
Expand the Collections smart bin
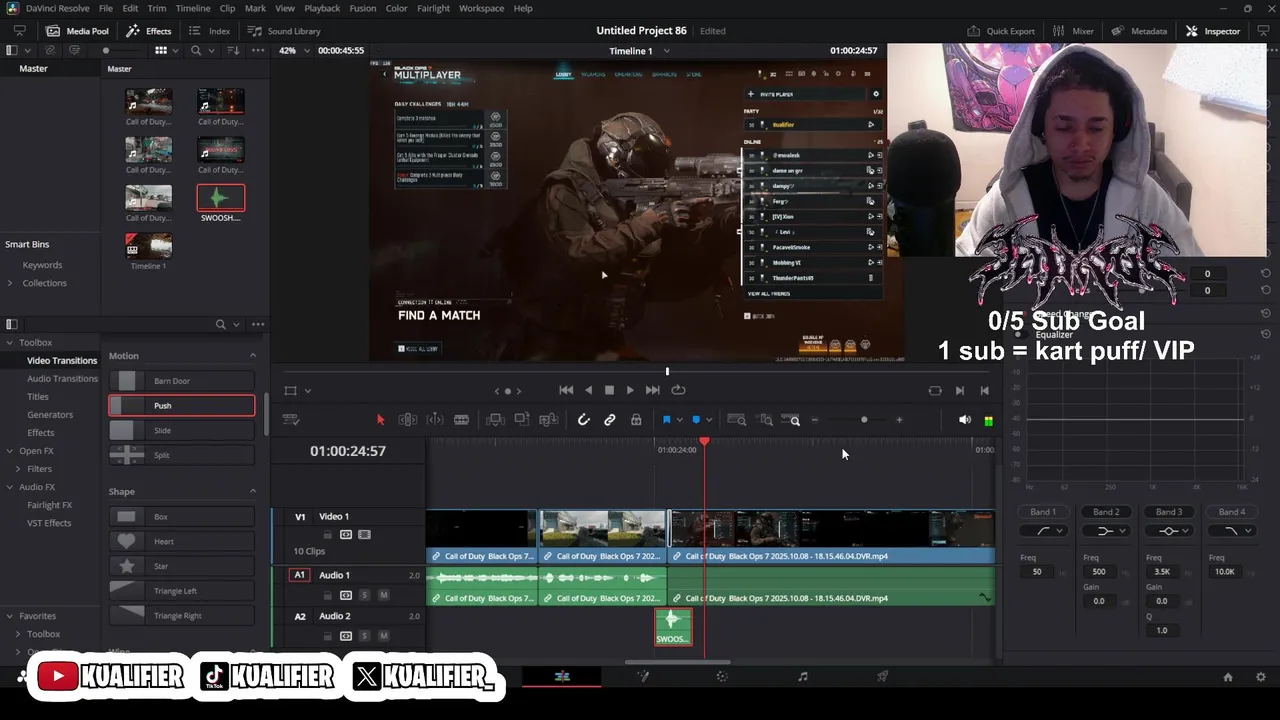tap(9, 283)
